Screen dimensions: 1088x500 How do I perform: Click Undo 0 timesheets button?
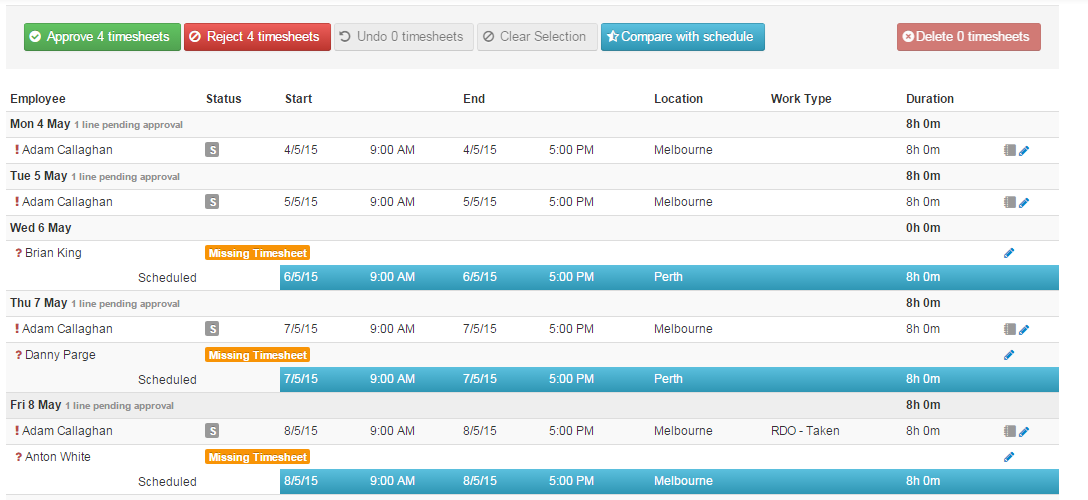pyautogui.click(x=405, y=37)
